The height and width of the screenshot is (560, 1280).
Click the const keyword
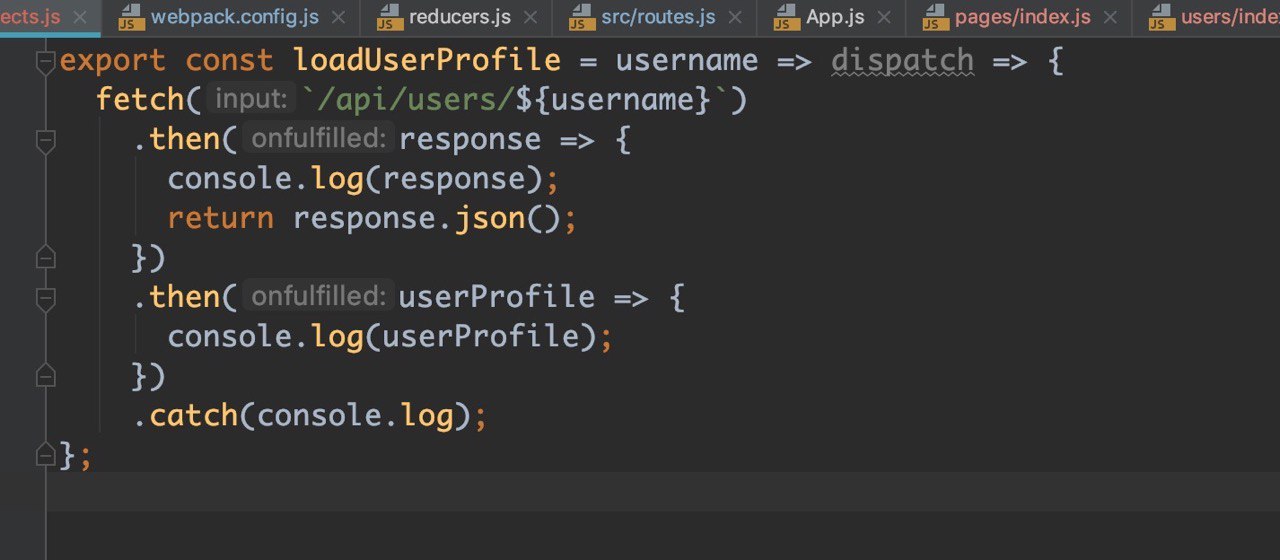point(229,61)
